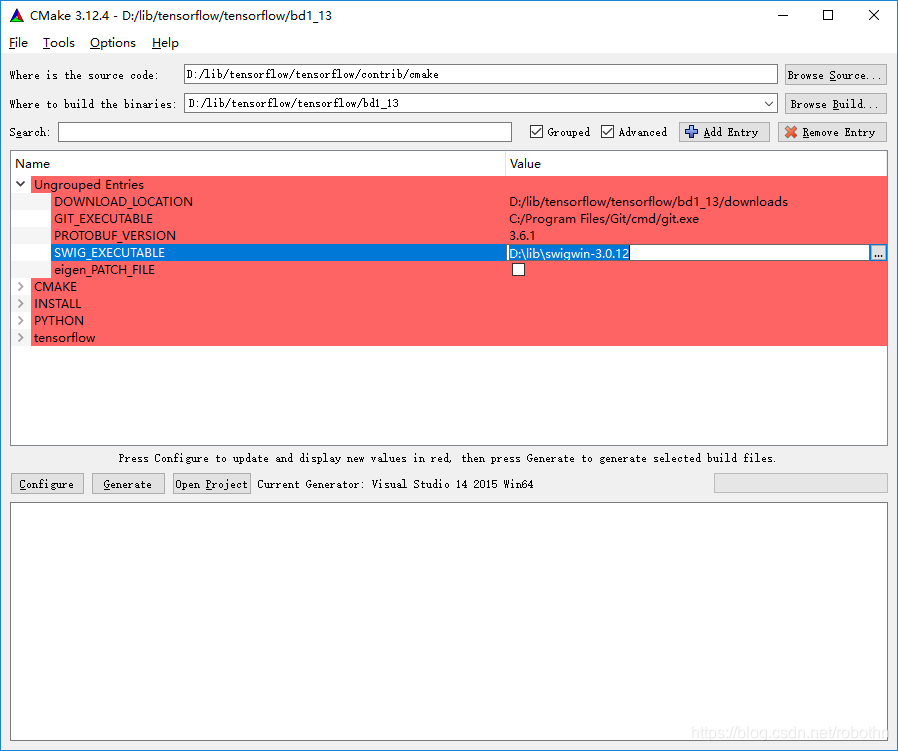This screenshot has height=751, width=898.
Task: Open the Help menu
Action: [165, 43]
